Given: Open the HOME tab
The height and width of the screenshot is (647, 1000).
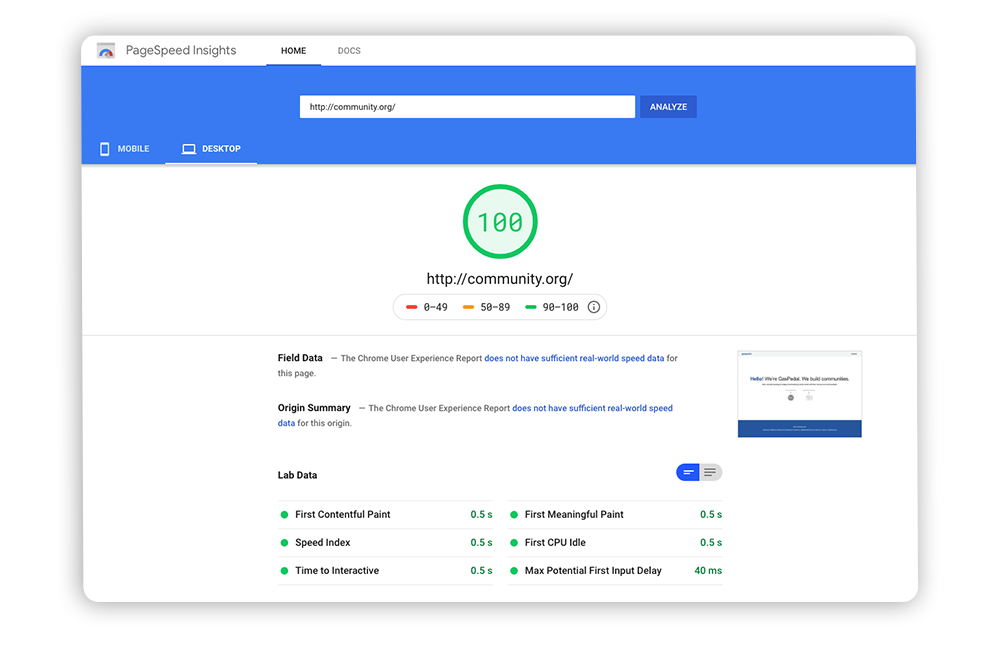Looking at the screenshot, I should [293, 50].
